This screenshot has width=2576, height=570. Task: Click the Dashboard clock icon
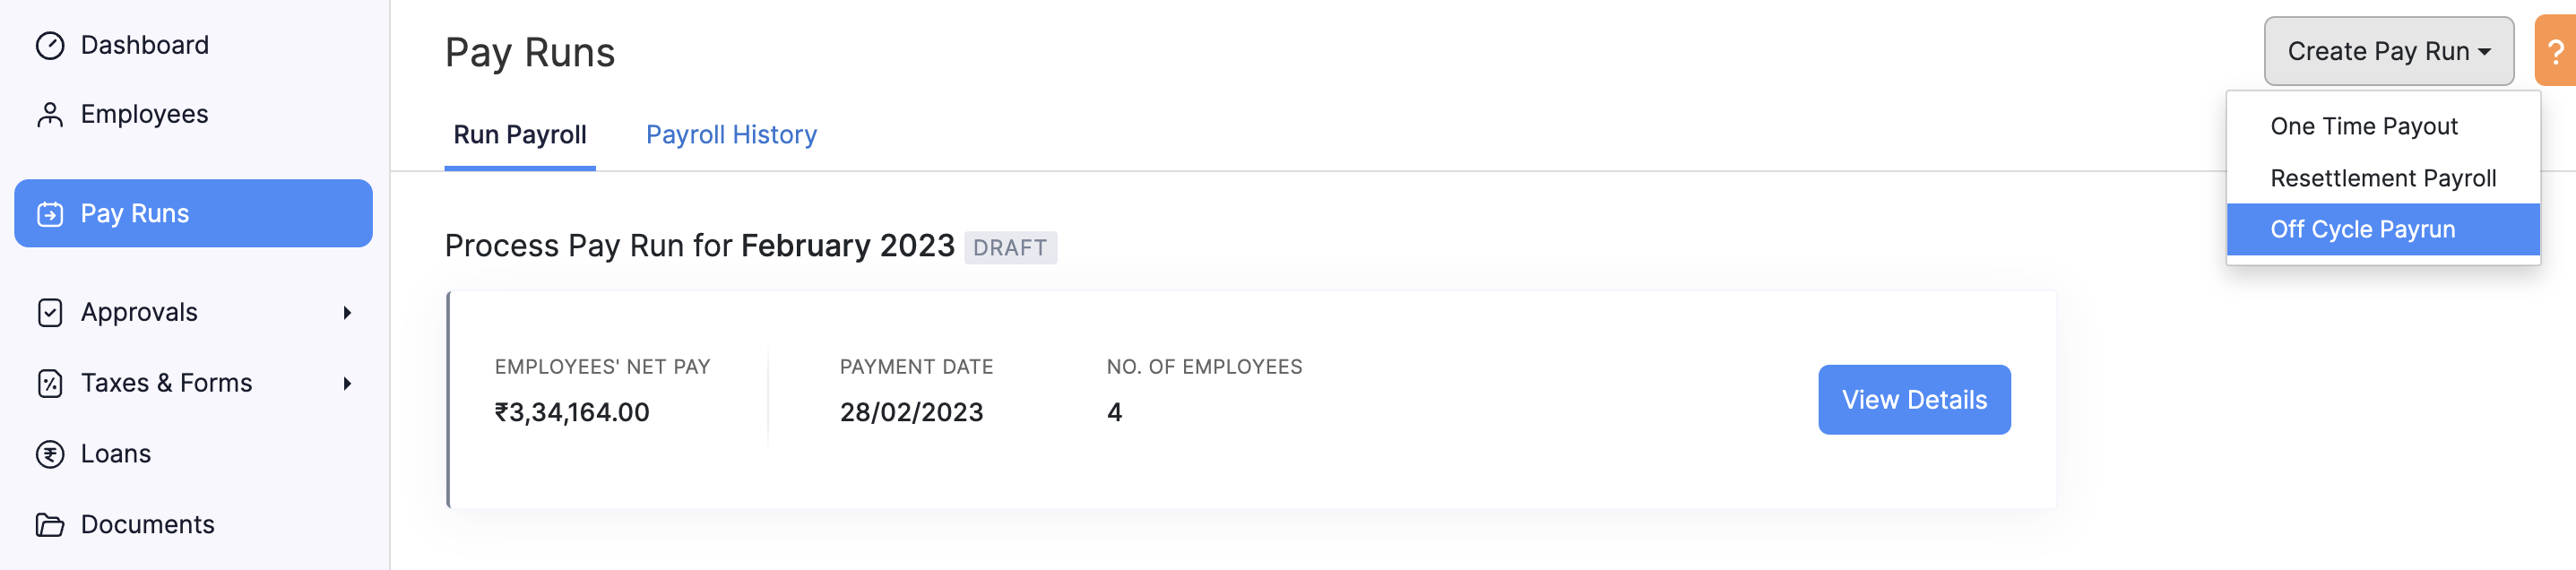[x=49, y=44]
